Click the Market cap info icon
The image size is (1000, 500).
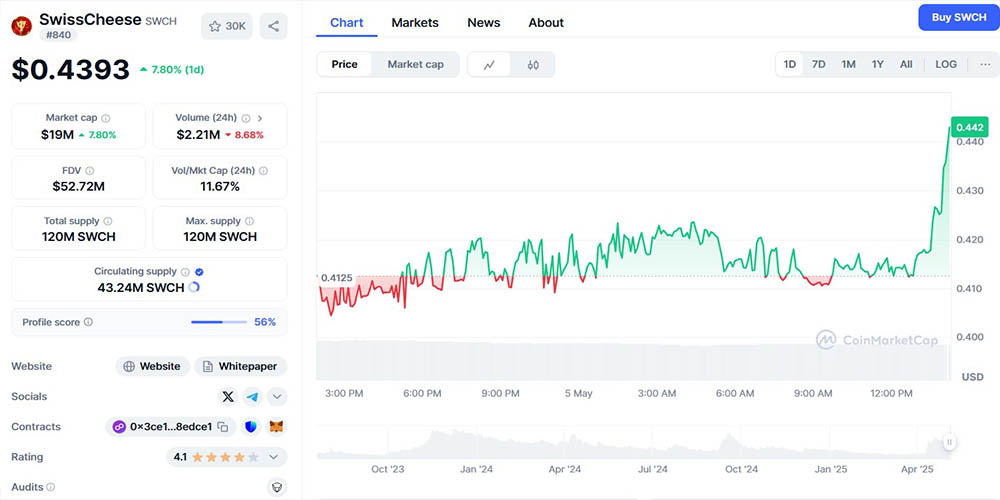(x=106, y=118)
